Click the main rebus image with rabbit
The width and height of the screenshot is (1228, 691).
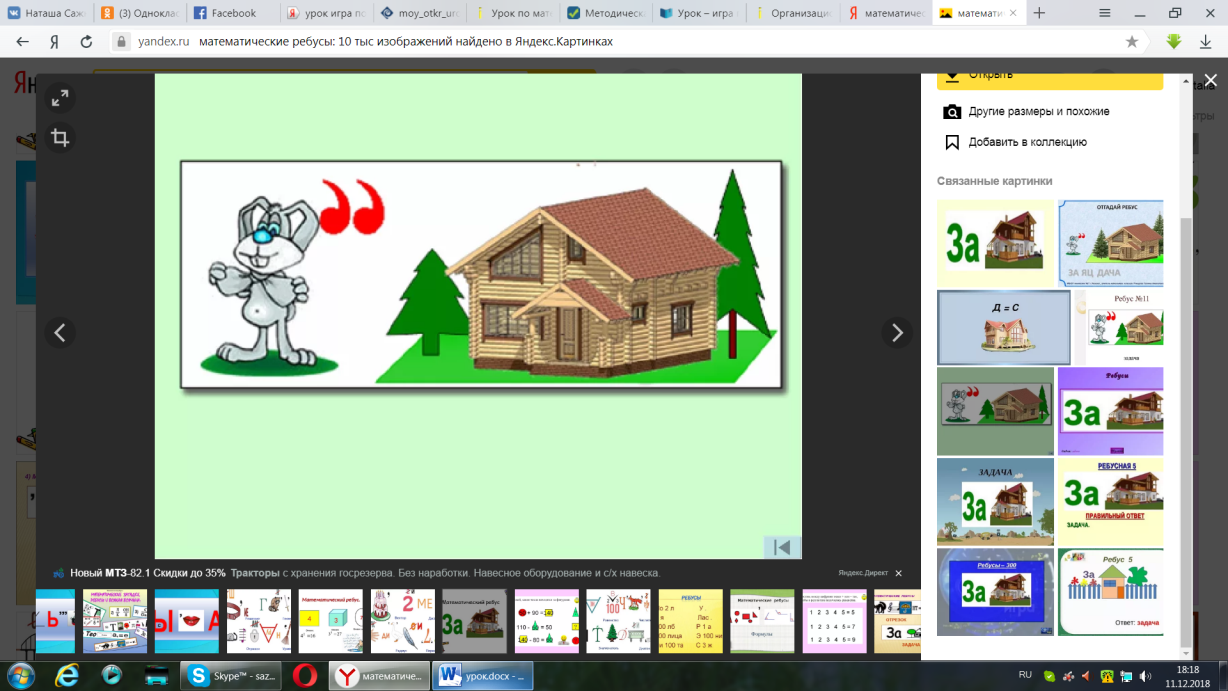[x=481, y=274]
